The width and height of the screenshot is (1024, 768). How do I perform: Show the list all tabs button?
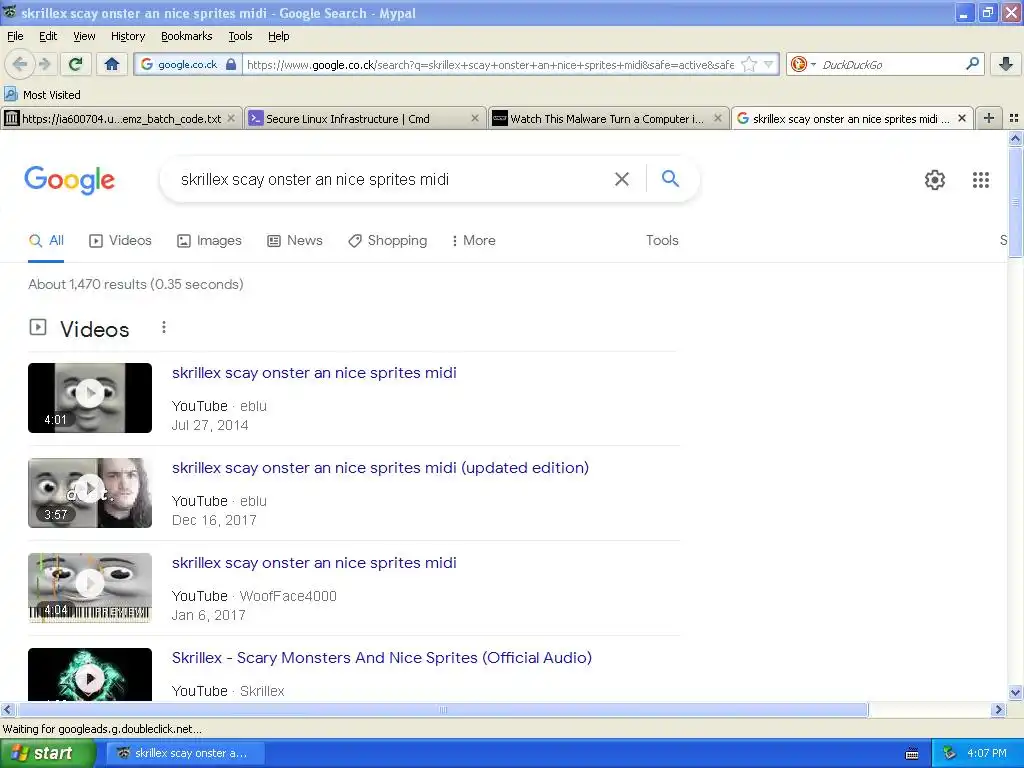(x=1014, y=118)
